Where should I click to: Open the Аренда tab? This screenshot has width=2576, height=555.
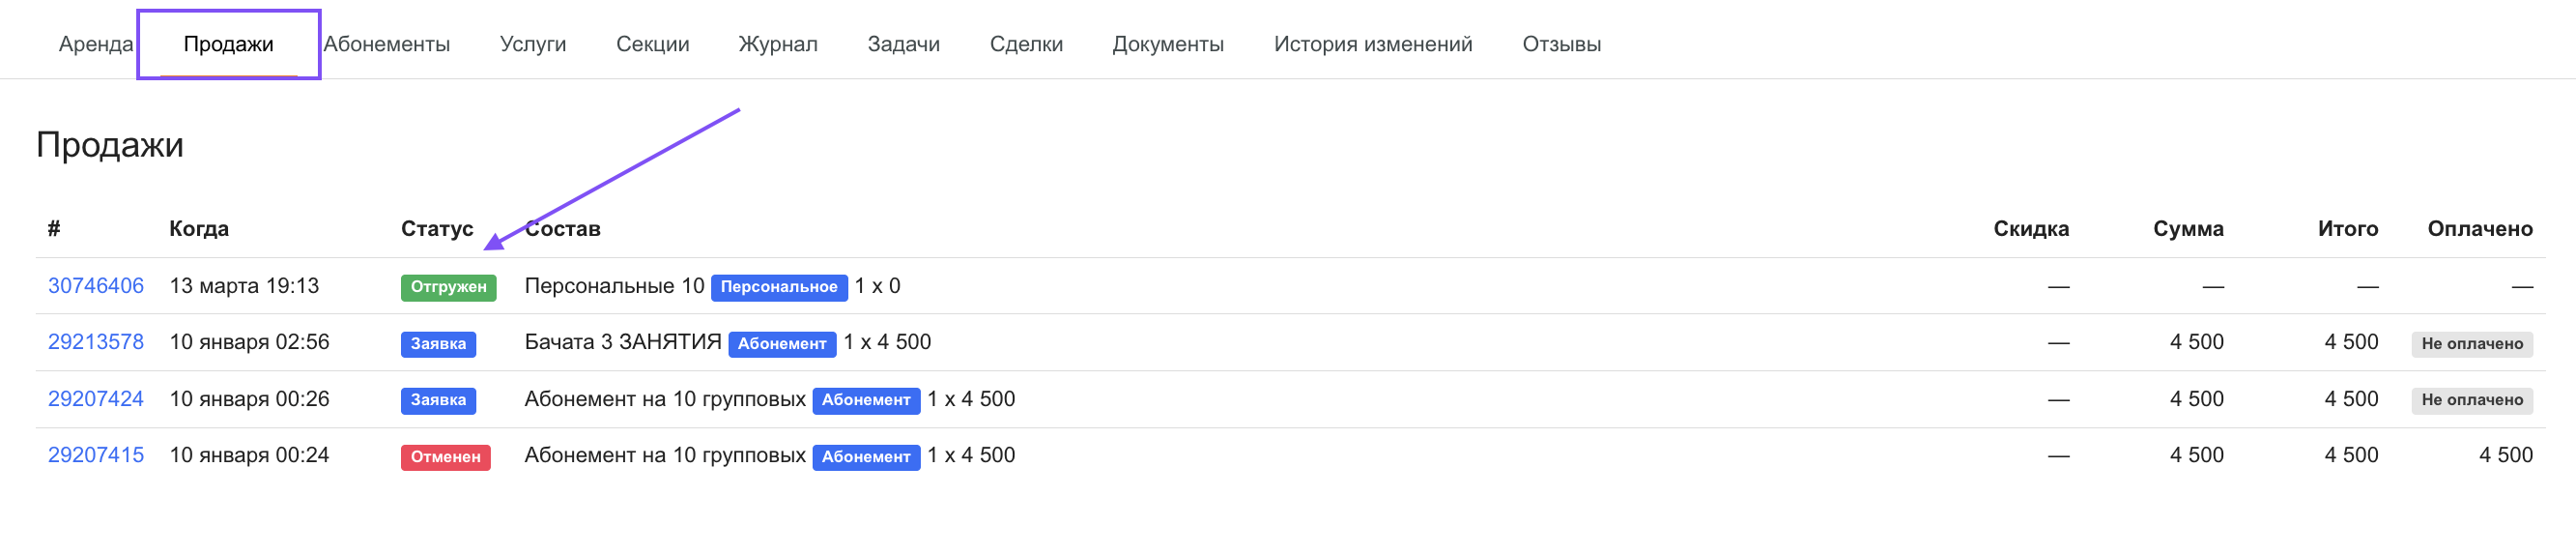pos(95,44)
